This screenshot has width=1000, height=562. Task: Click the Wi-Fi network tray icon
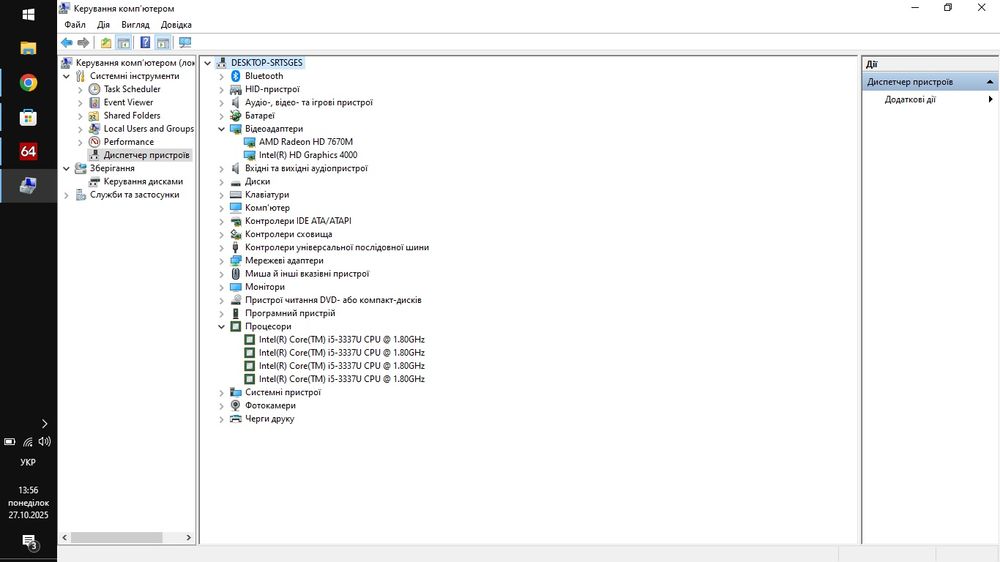coord(28,441)
